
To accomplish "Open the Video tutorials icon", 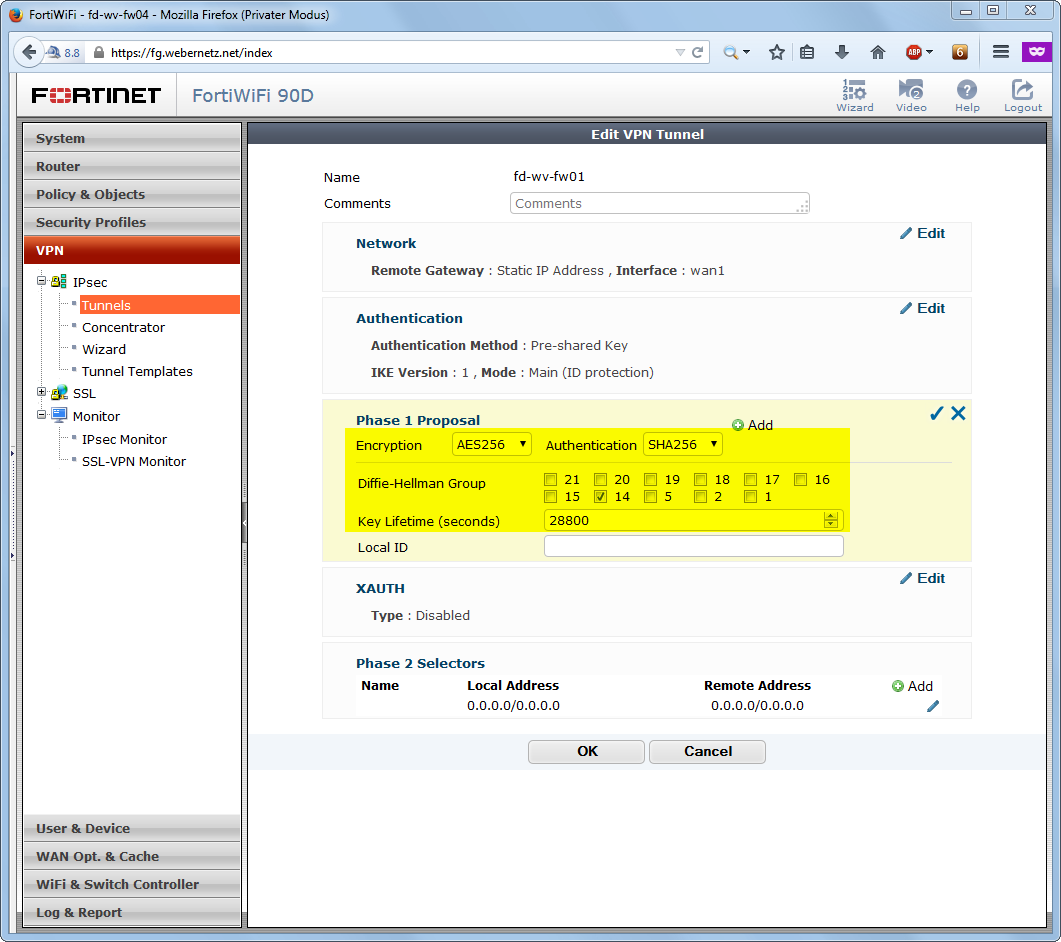I will point(911,95).
